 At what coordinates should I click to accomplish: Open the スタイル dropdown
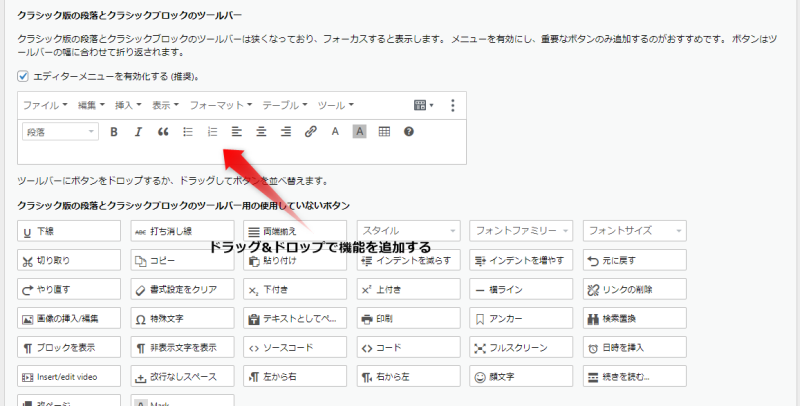click(409, 231)
